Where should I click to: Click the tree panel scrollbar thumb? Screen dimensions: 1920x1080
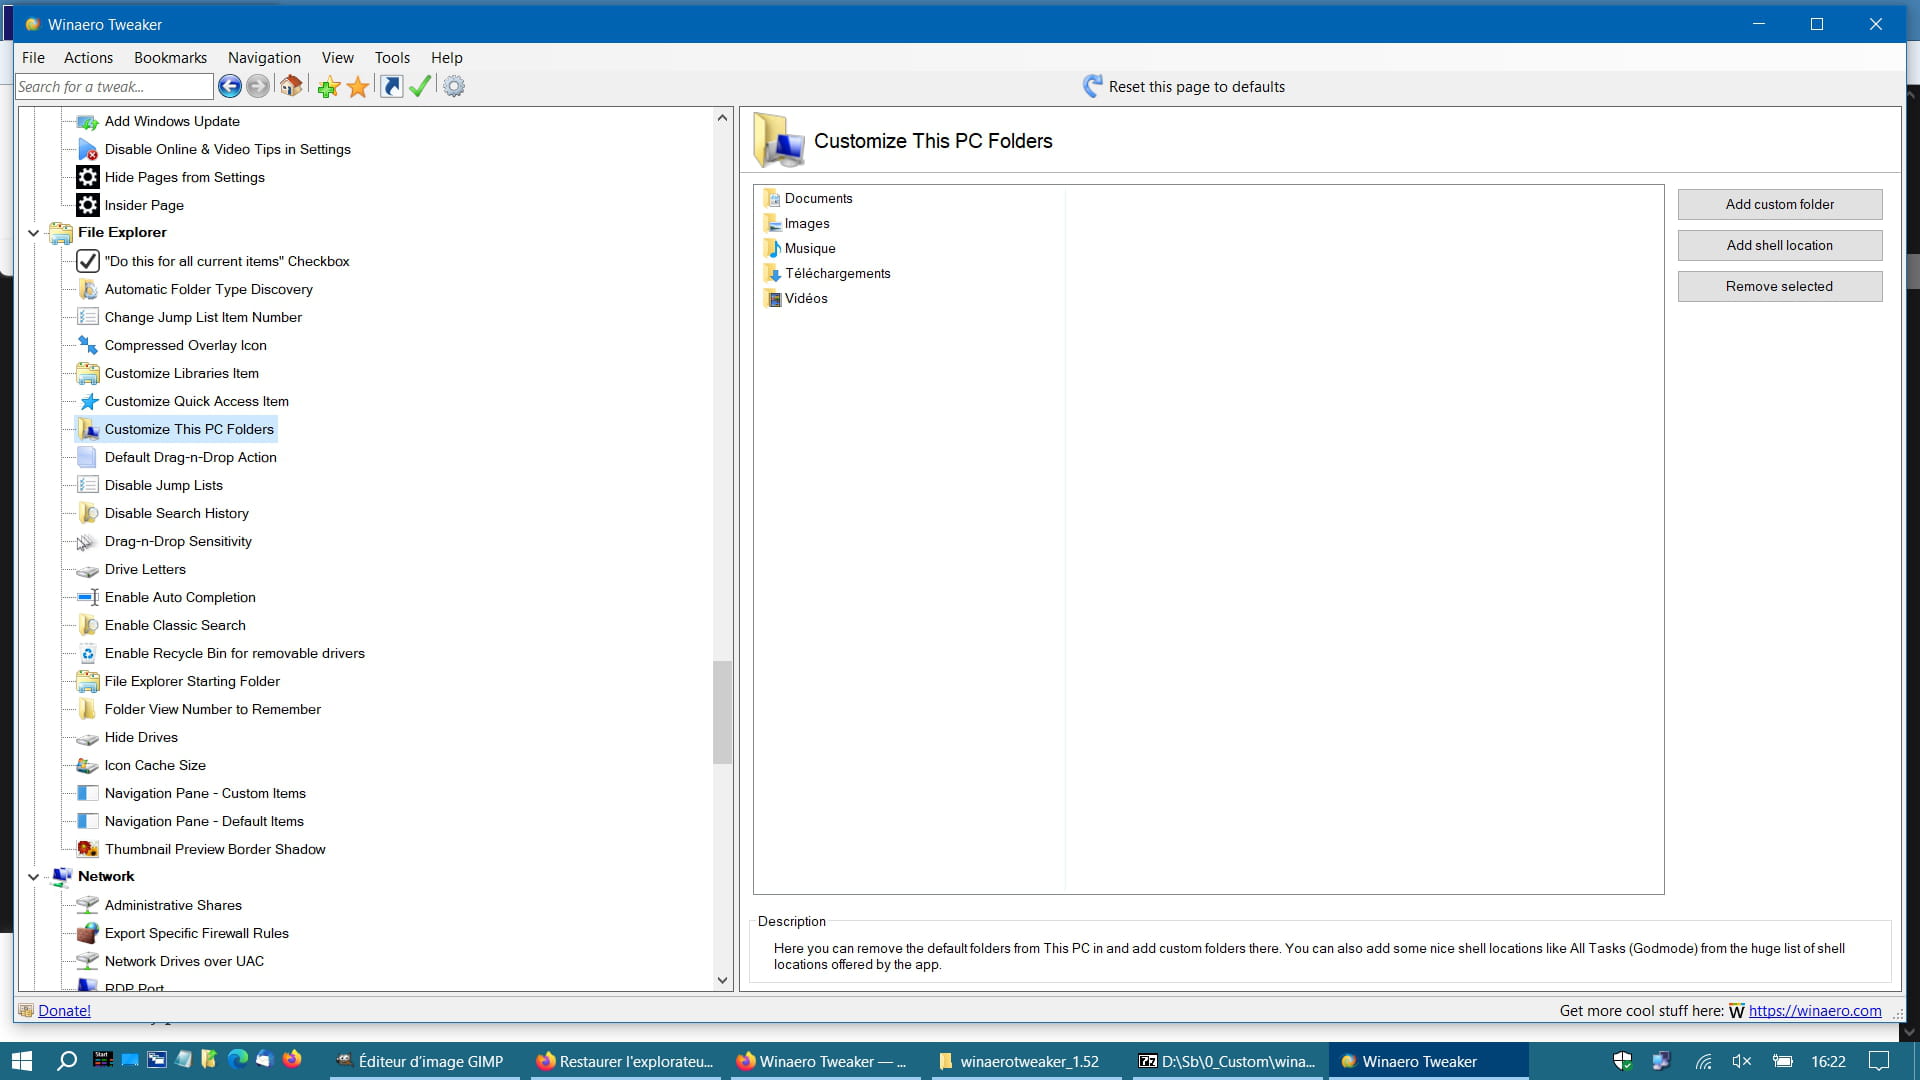[722, 712]
